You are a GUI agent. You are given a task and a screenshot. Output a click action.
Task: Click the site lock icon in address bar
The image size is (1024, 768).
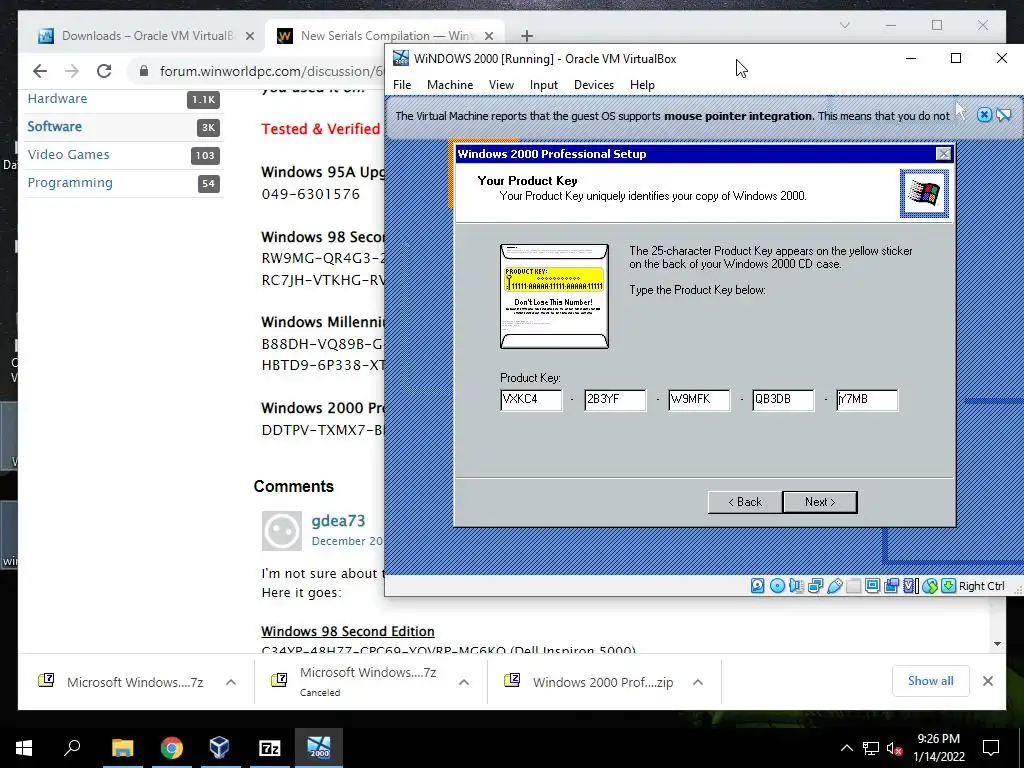pos(144,71)
